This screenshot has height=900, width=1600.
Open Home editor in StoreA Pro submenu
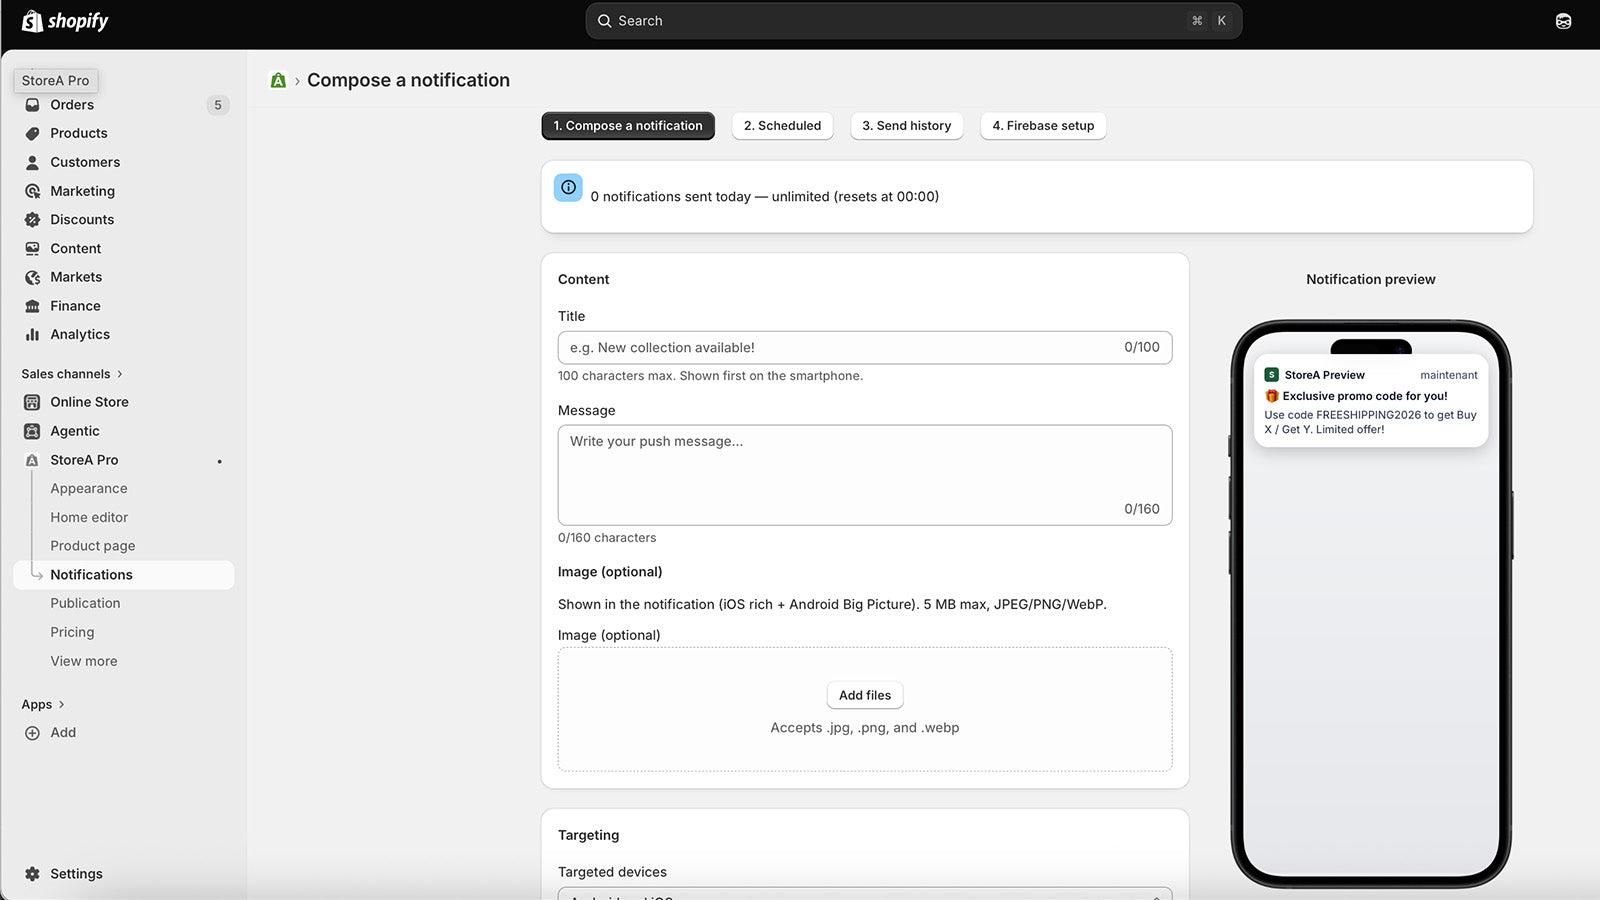(89, 518)
